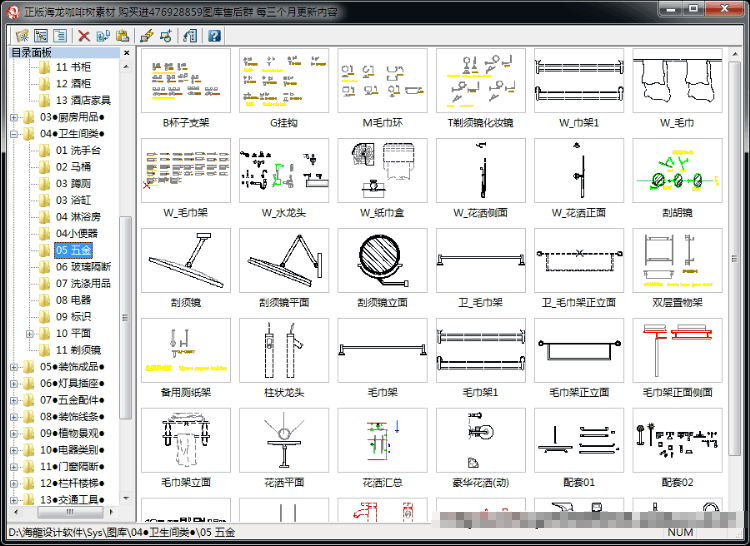Click the paste clipboard toolbar icon

point(122,36)
